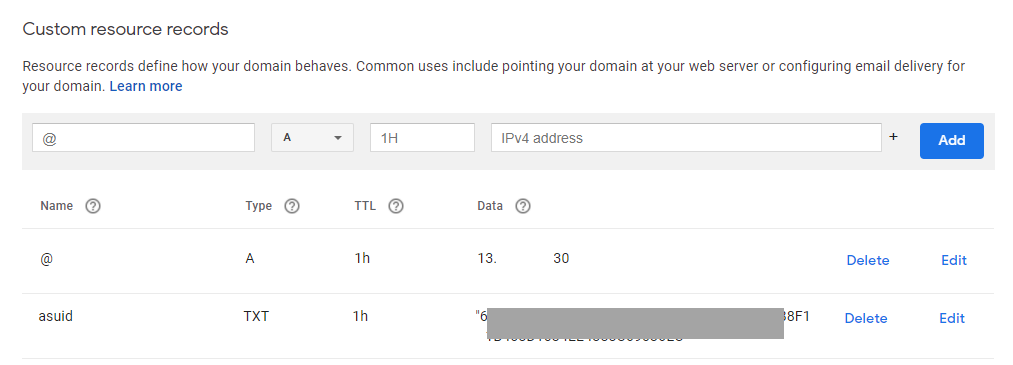1013x365 pixels.
Task: Open the question mark beside TTL
Action: (x=396, y=207)
